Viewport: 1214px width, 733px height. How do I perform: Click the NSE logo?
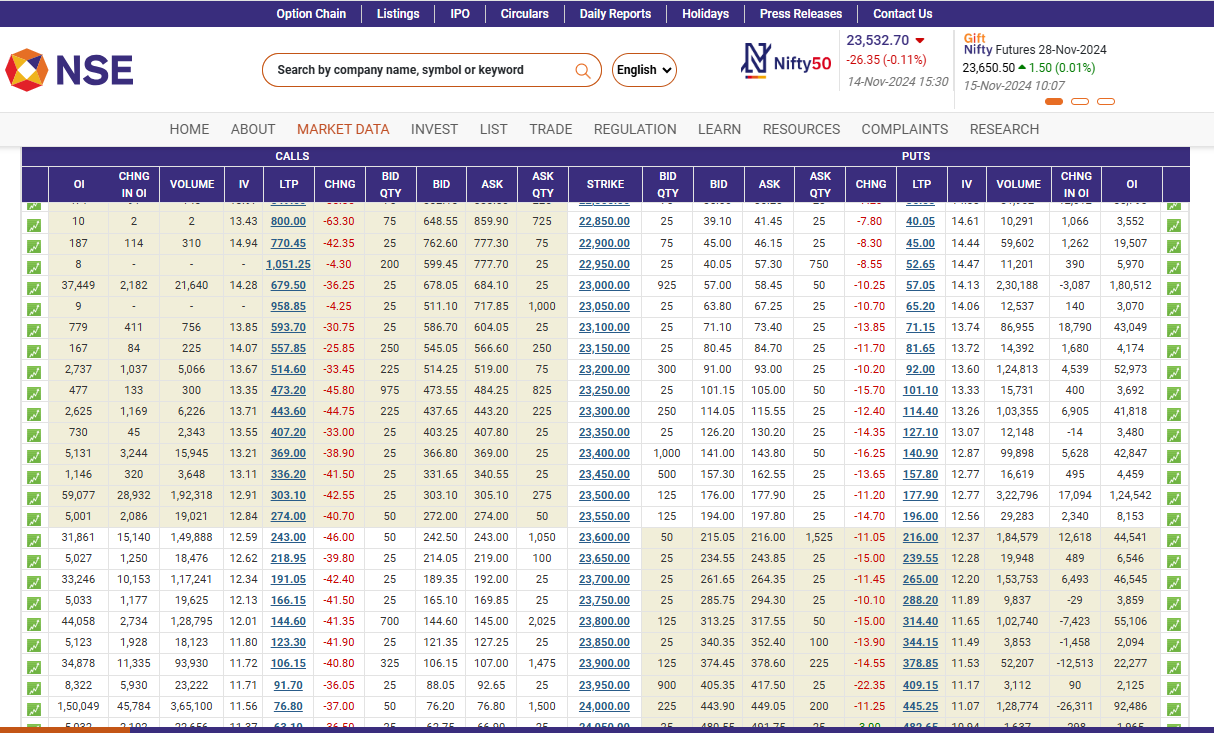[69, 70]
